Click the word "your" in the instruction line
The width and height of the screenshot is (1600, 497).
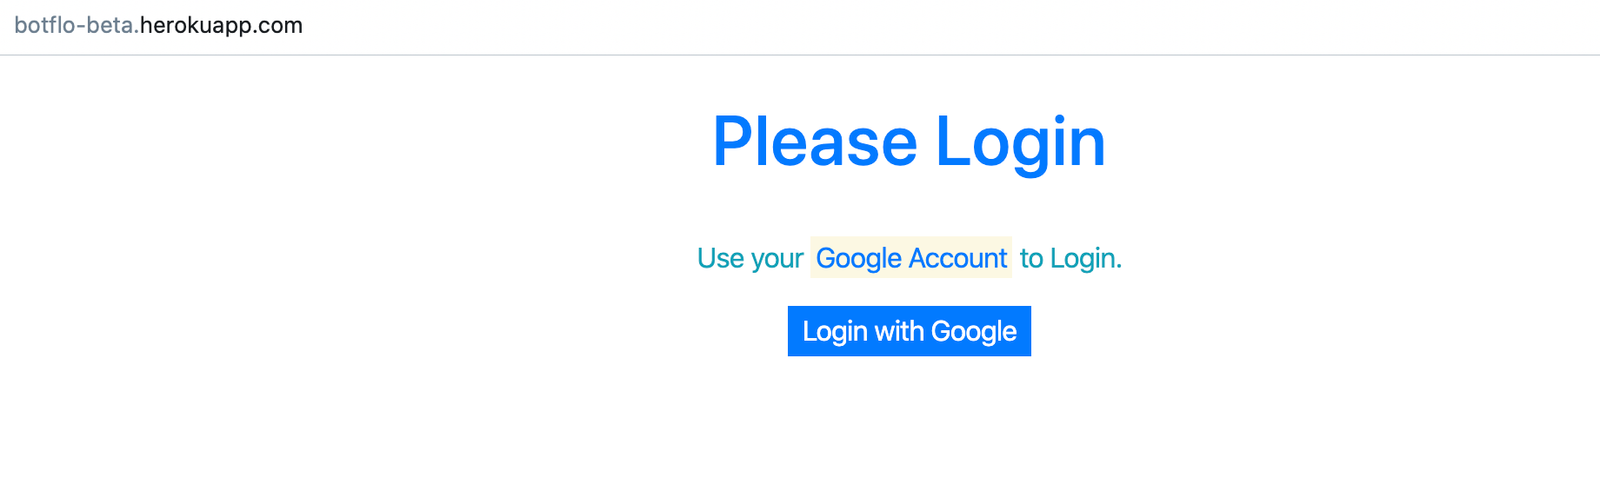click(x=777, y=260)
